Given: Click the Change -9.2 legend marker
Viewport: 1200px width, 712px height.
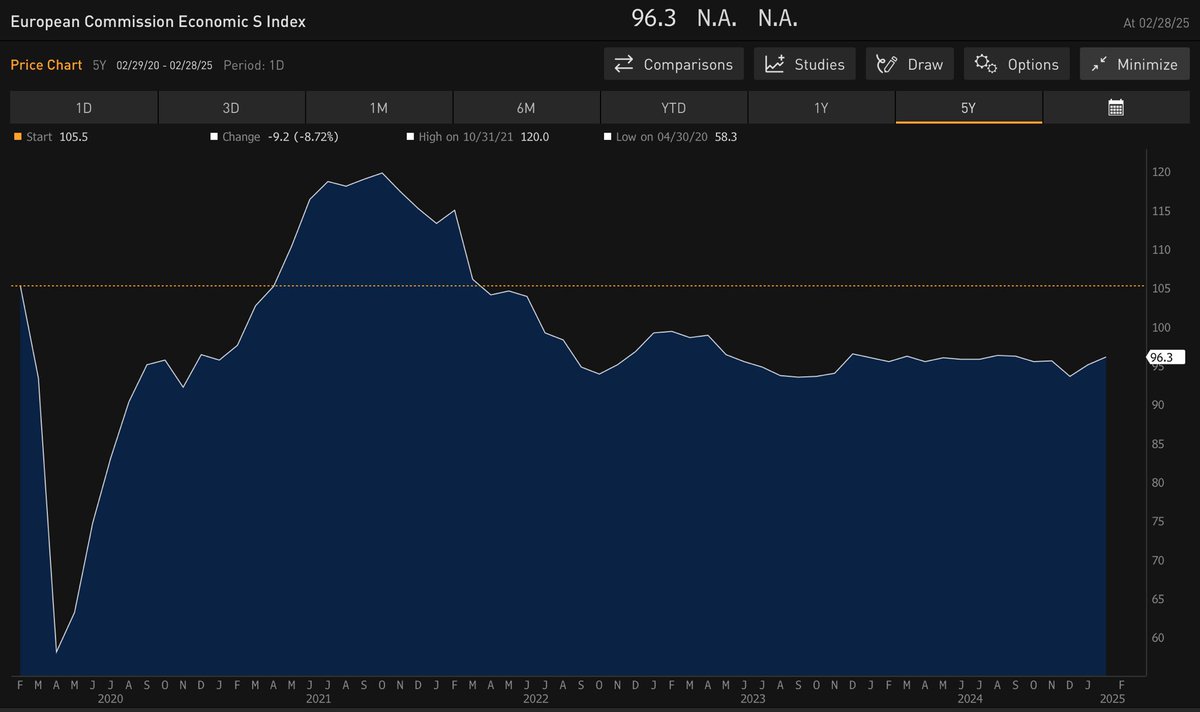Looking at the screenshot, I should [x=214, y=137].
